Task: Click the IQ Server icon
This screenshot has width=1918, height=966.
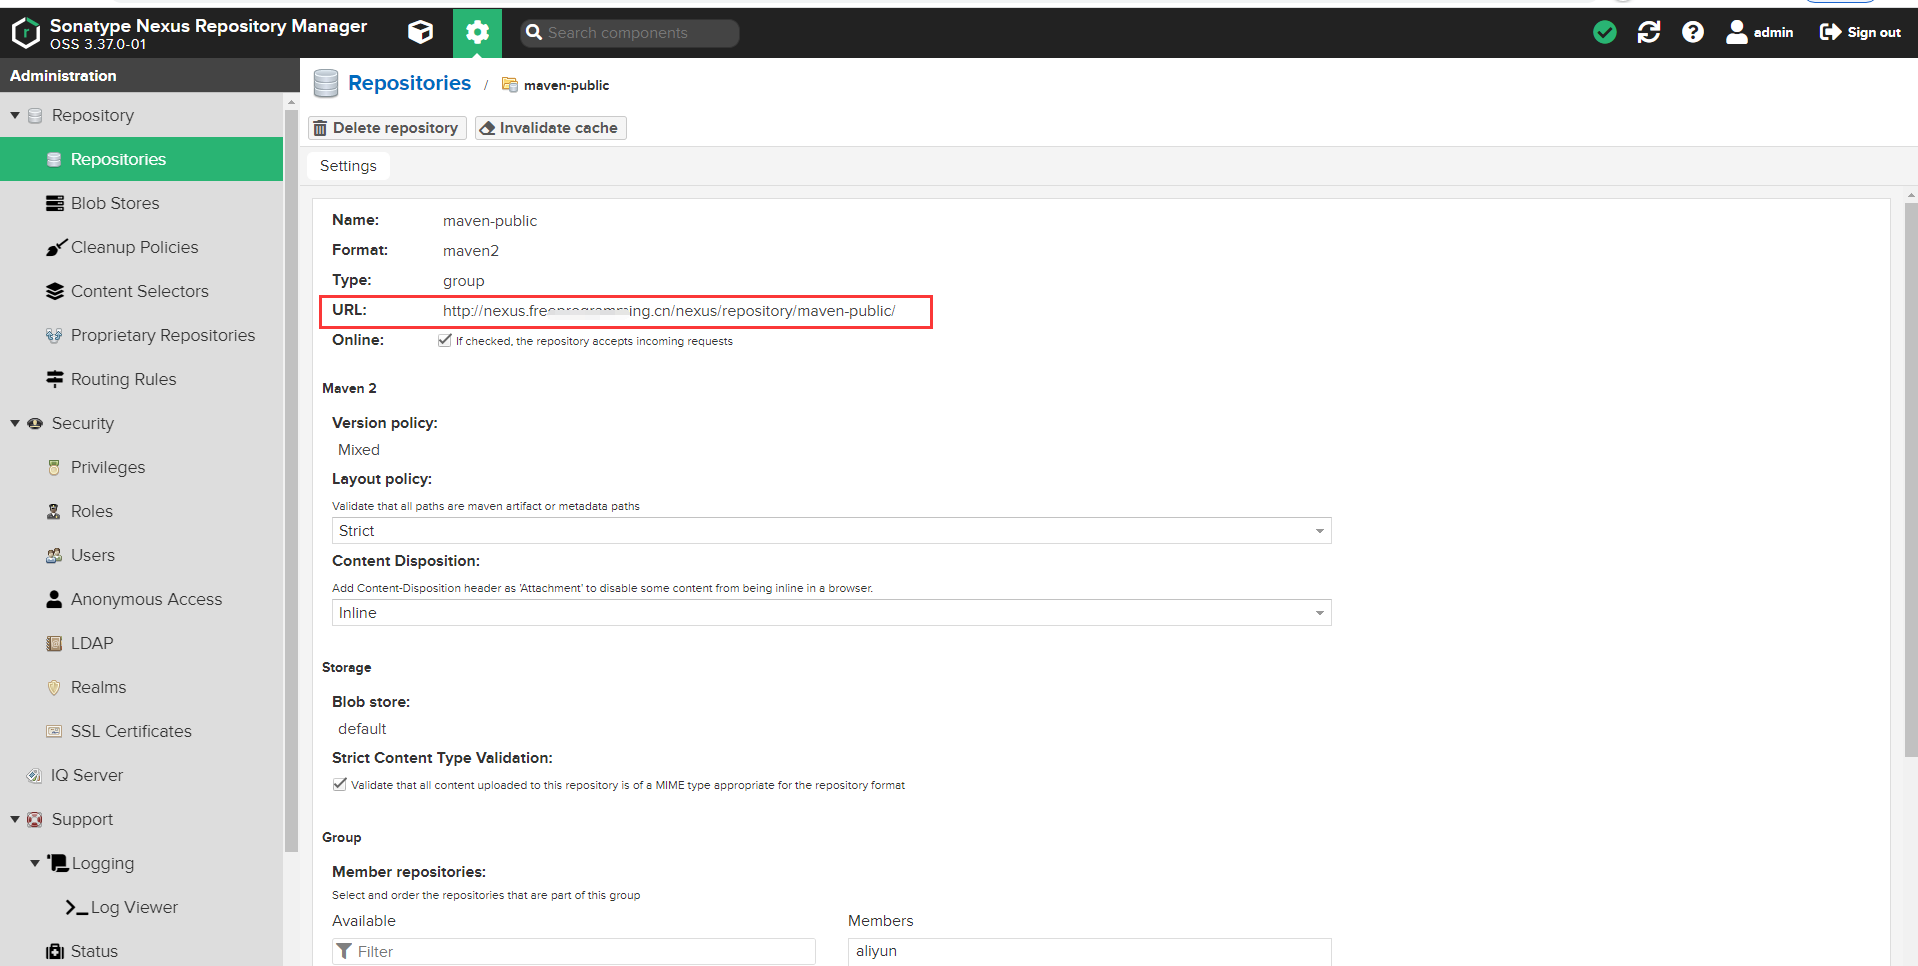Action: coord(34,775)
